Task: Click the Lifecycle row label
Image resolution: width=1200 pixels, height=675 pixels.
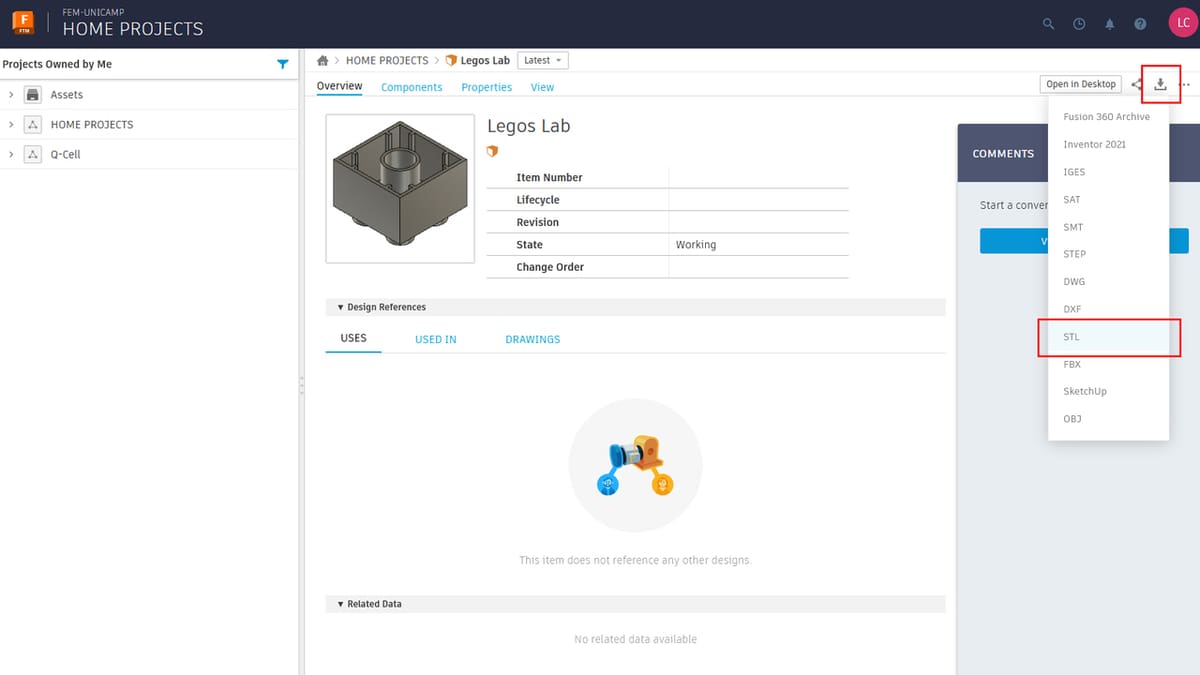Action: pos(538,200)
